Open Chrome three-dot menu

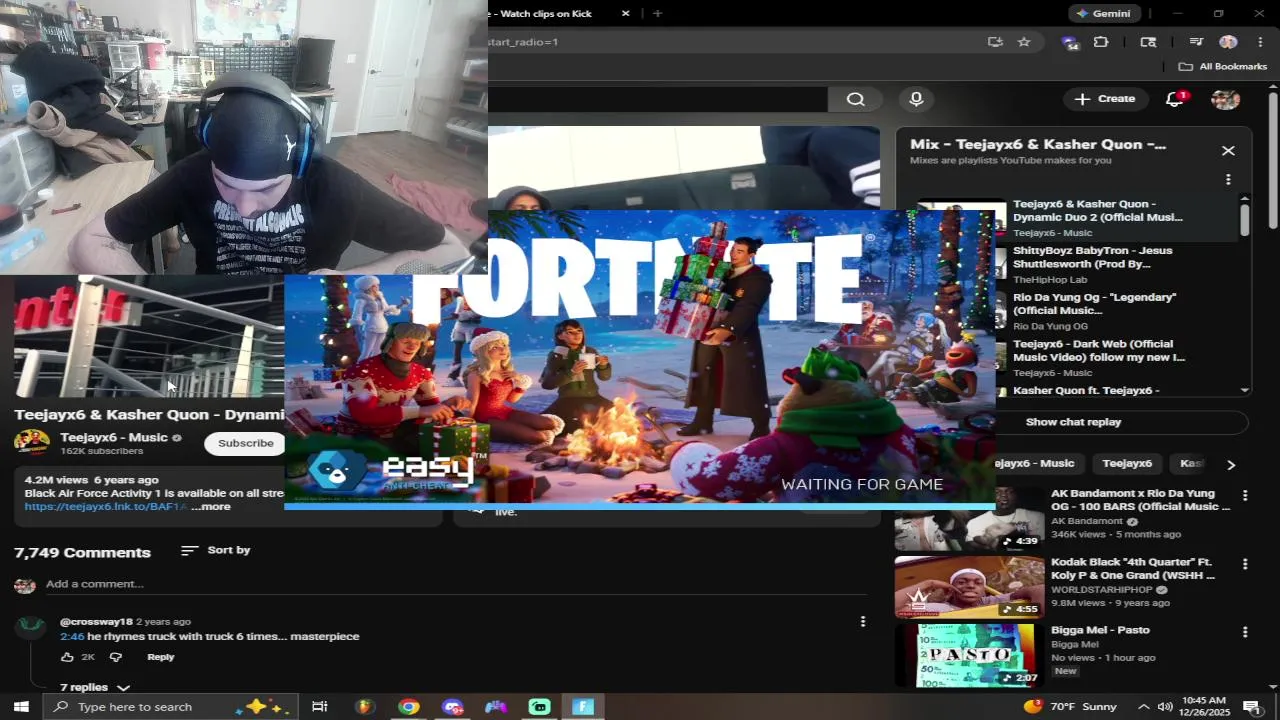[1260, 42]
